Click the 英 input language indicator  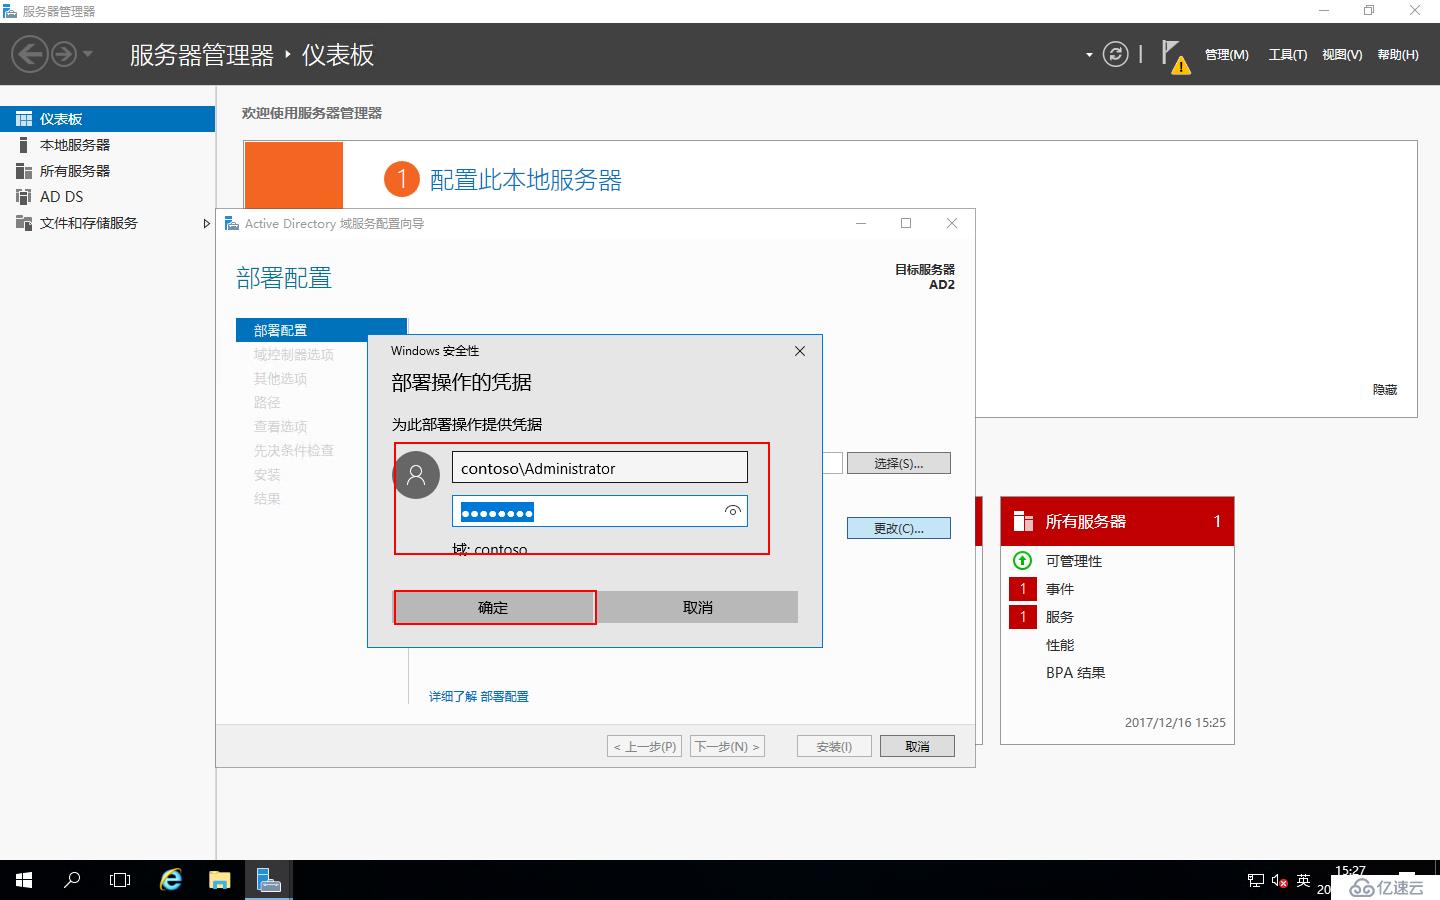[1303, 881]
